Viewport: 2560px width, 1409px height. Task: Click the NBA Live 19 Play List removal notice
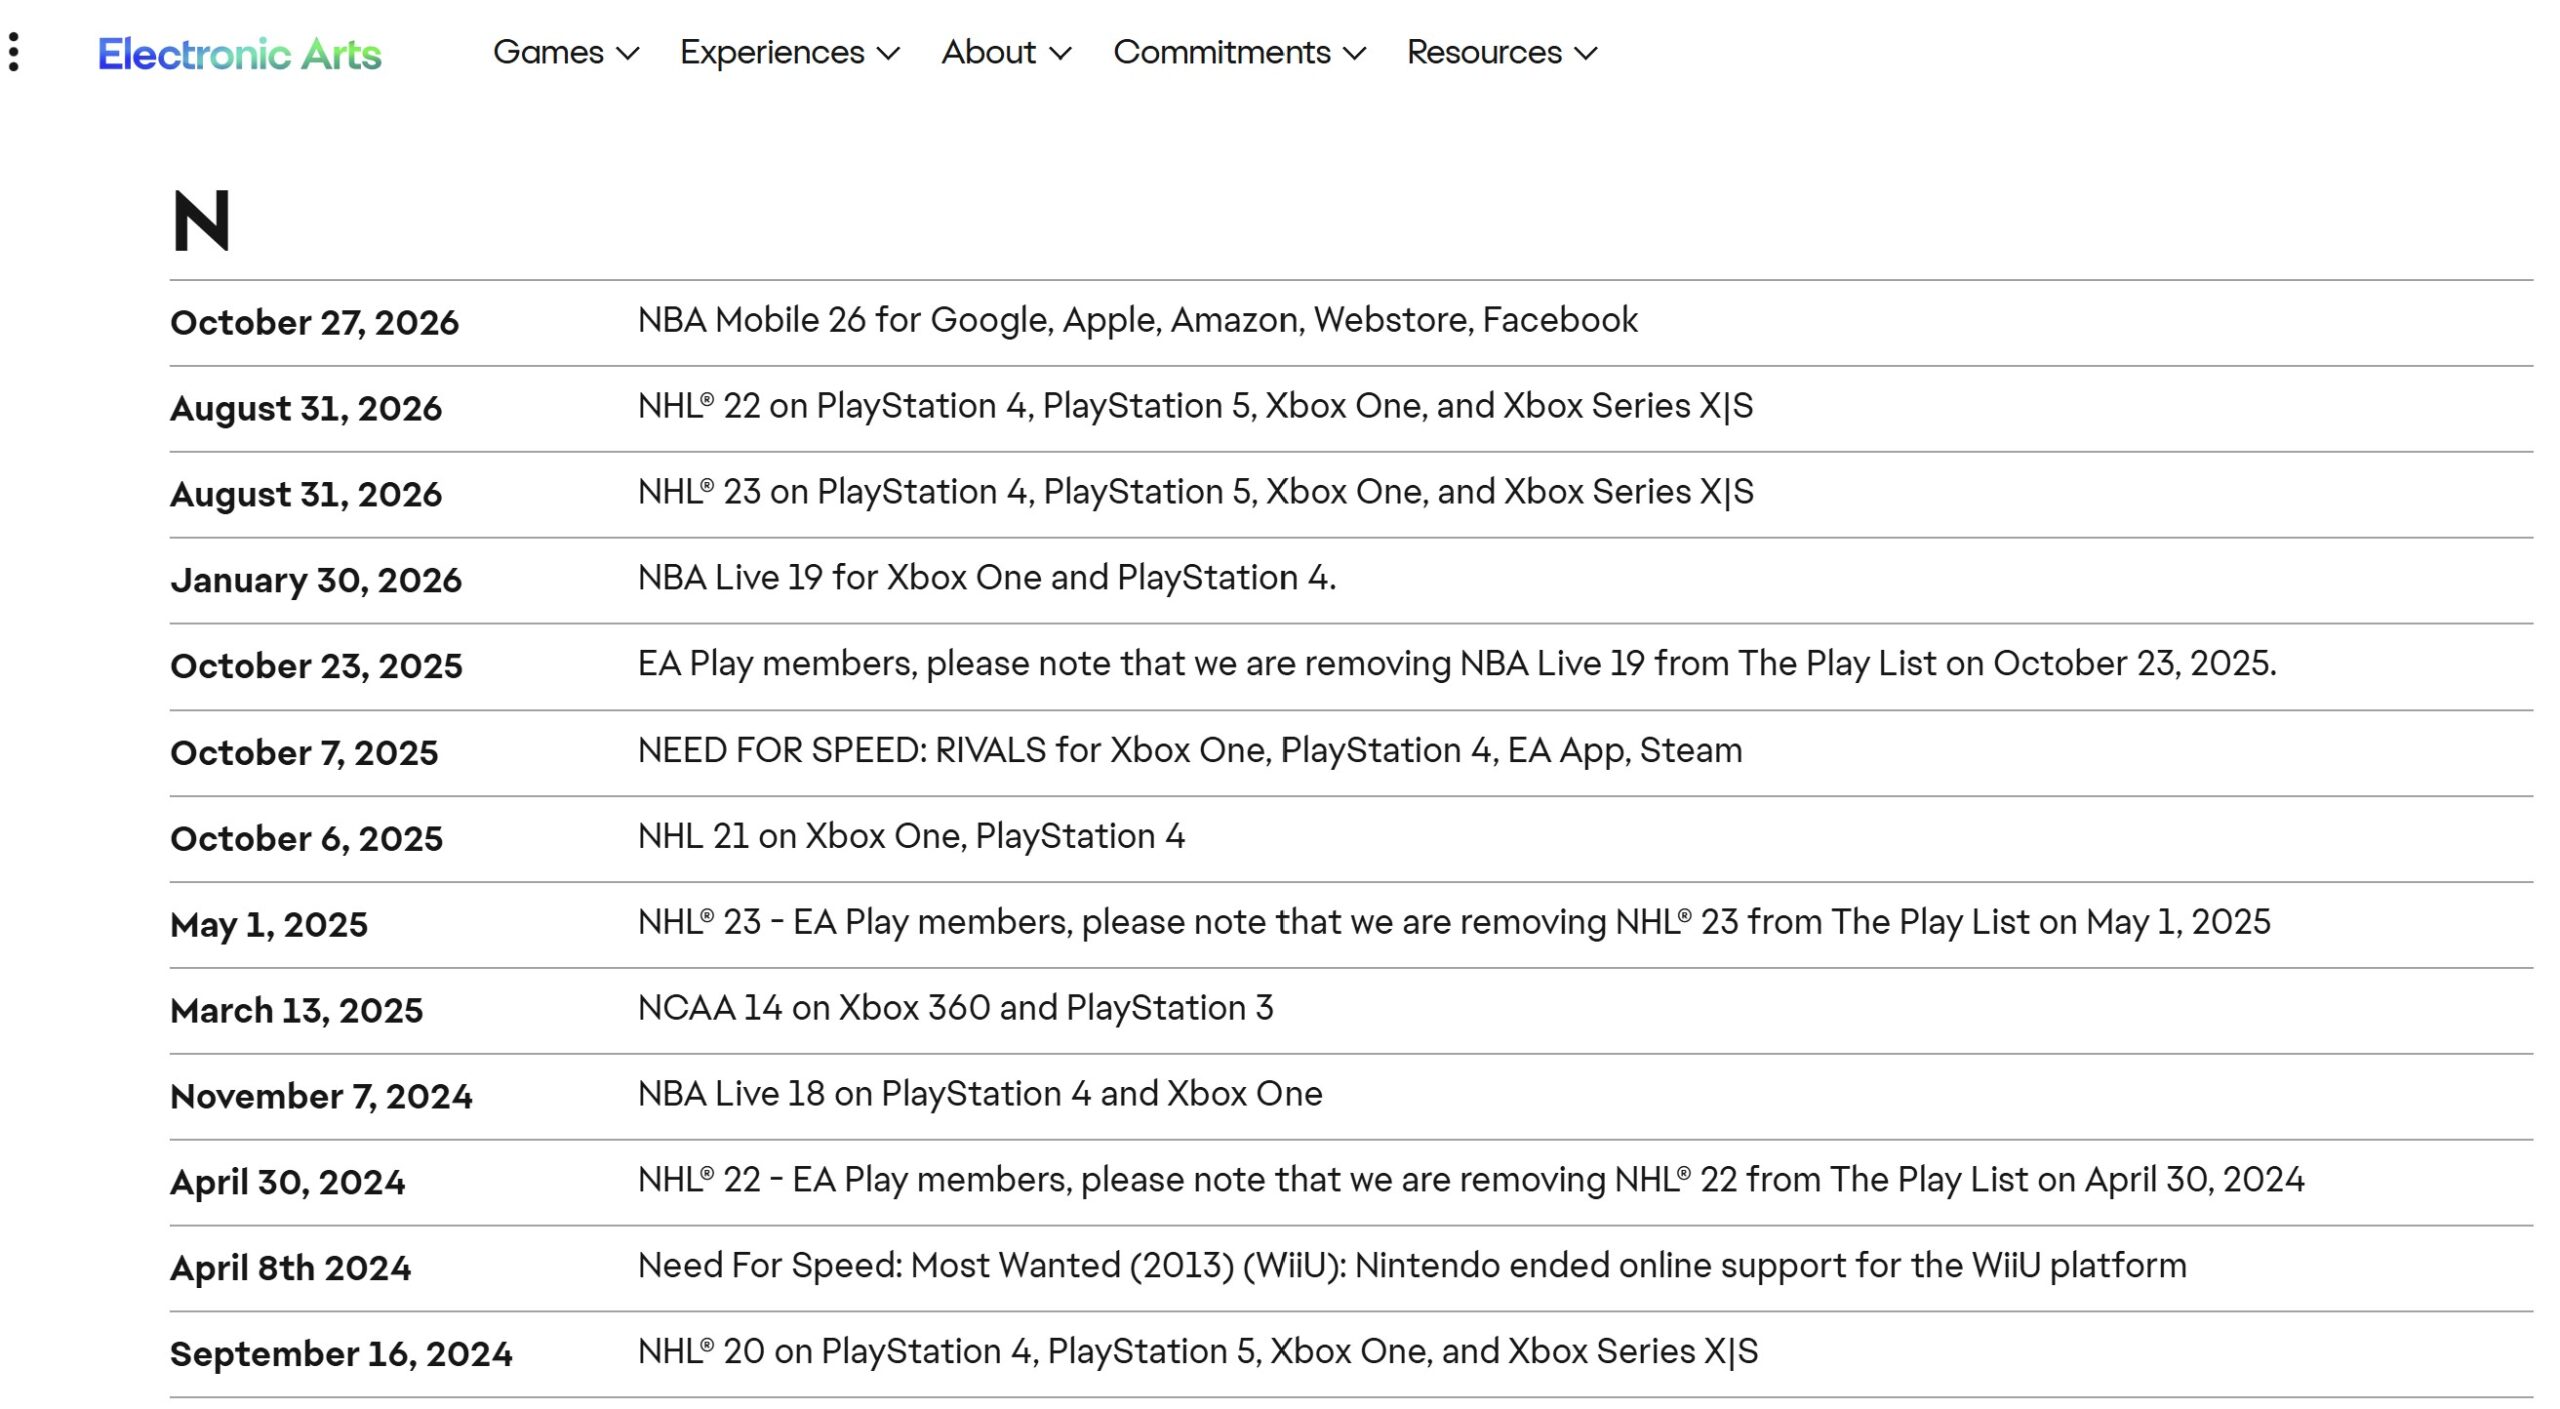point(1457,664)
